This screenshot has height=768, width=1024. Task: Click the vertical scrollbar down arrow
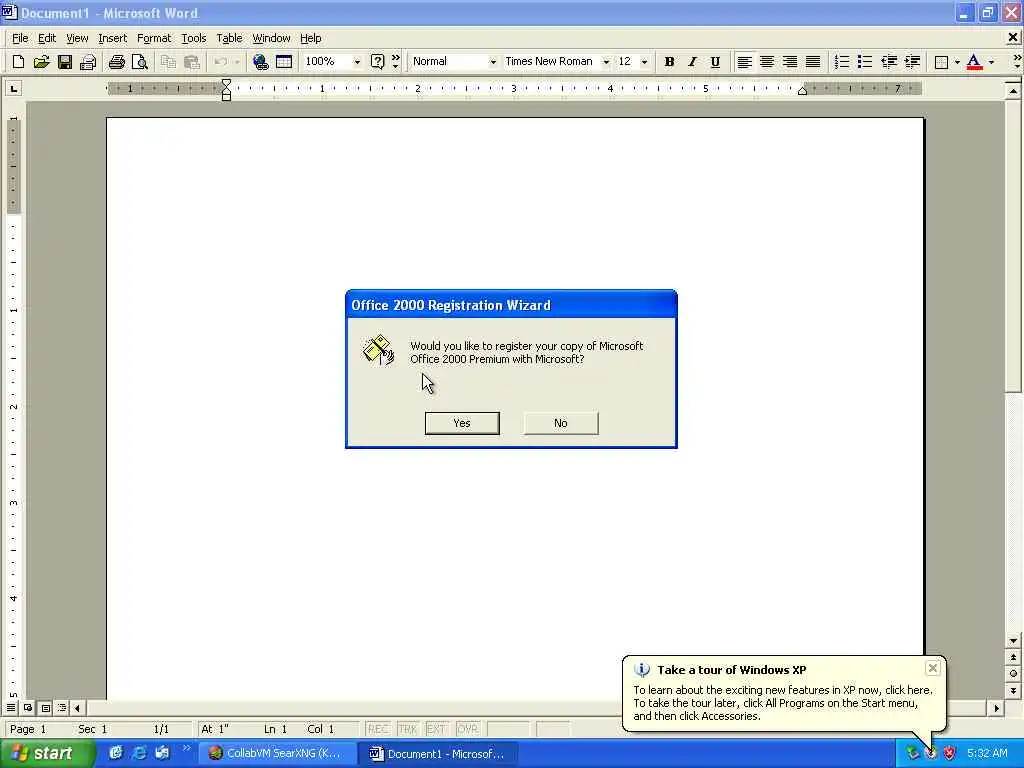[1013, 641]
